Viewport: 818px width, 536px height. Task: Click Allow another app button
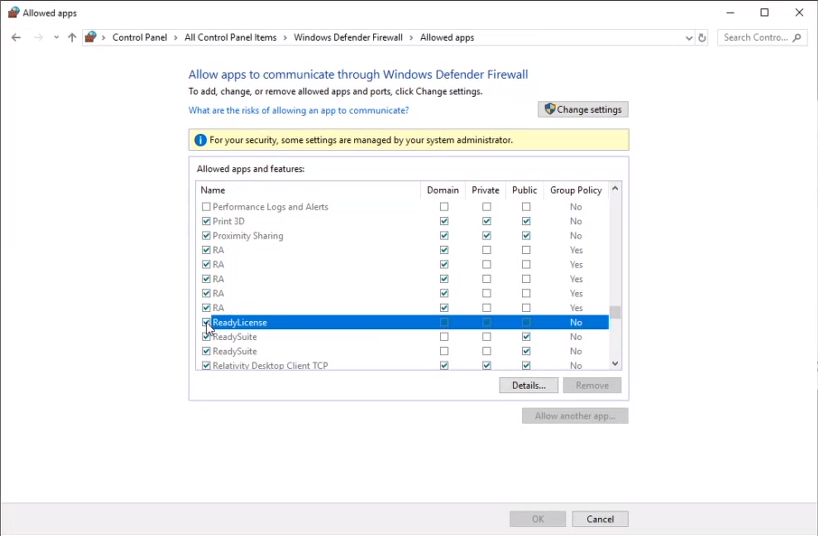coord(575,416)
